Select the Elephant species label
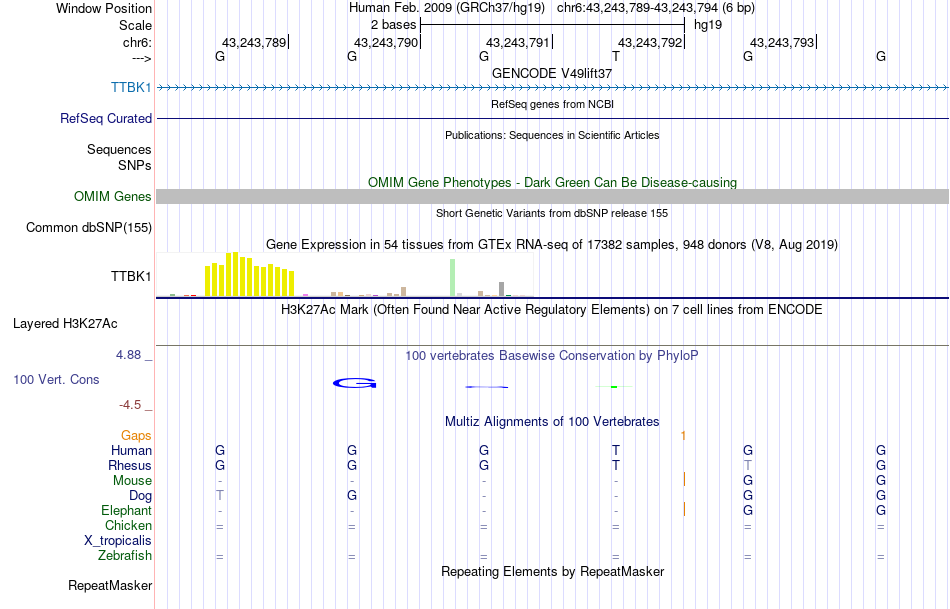This screenshot has height=609, width=950. tap(126, 510)
